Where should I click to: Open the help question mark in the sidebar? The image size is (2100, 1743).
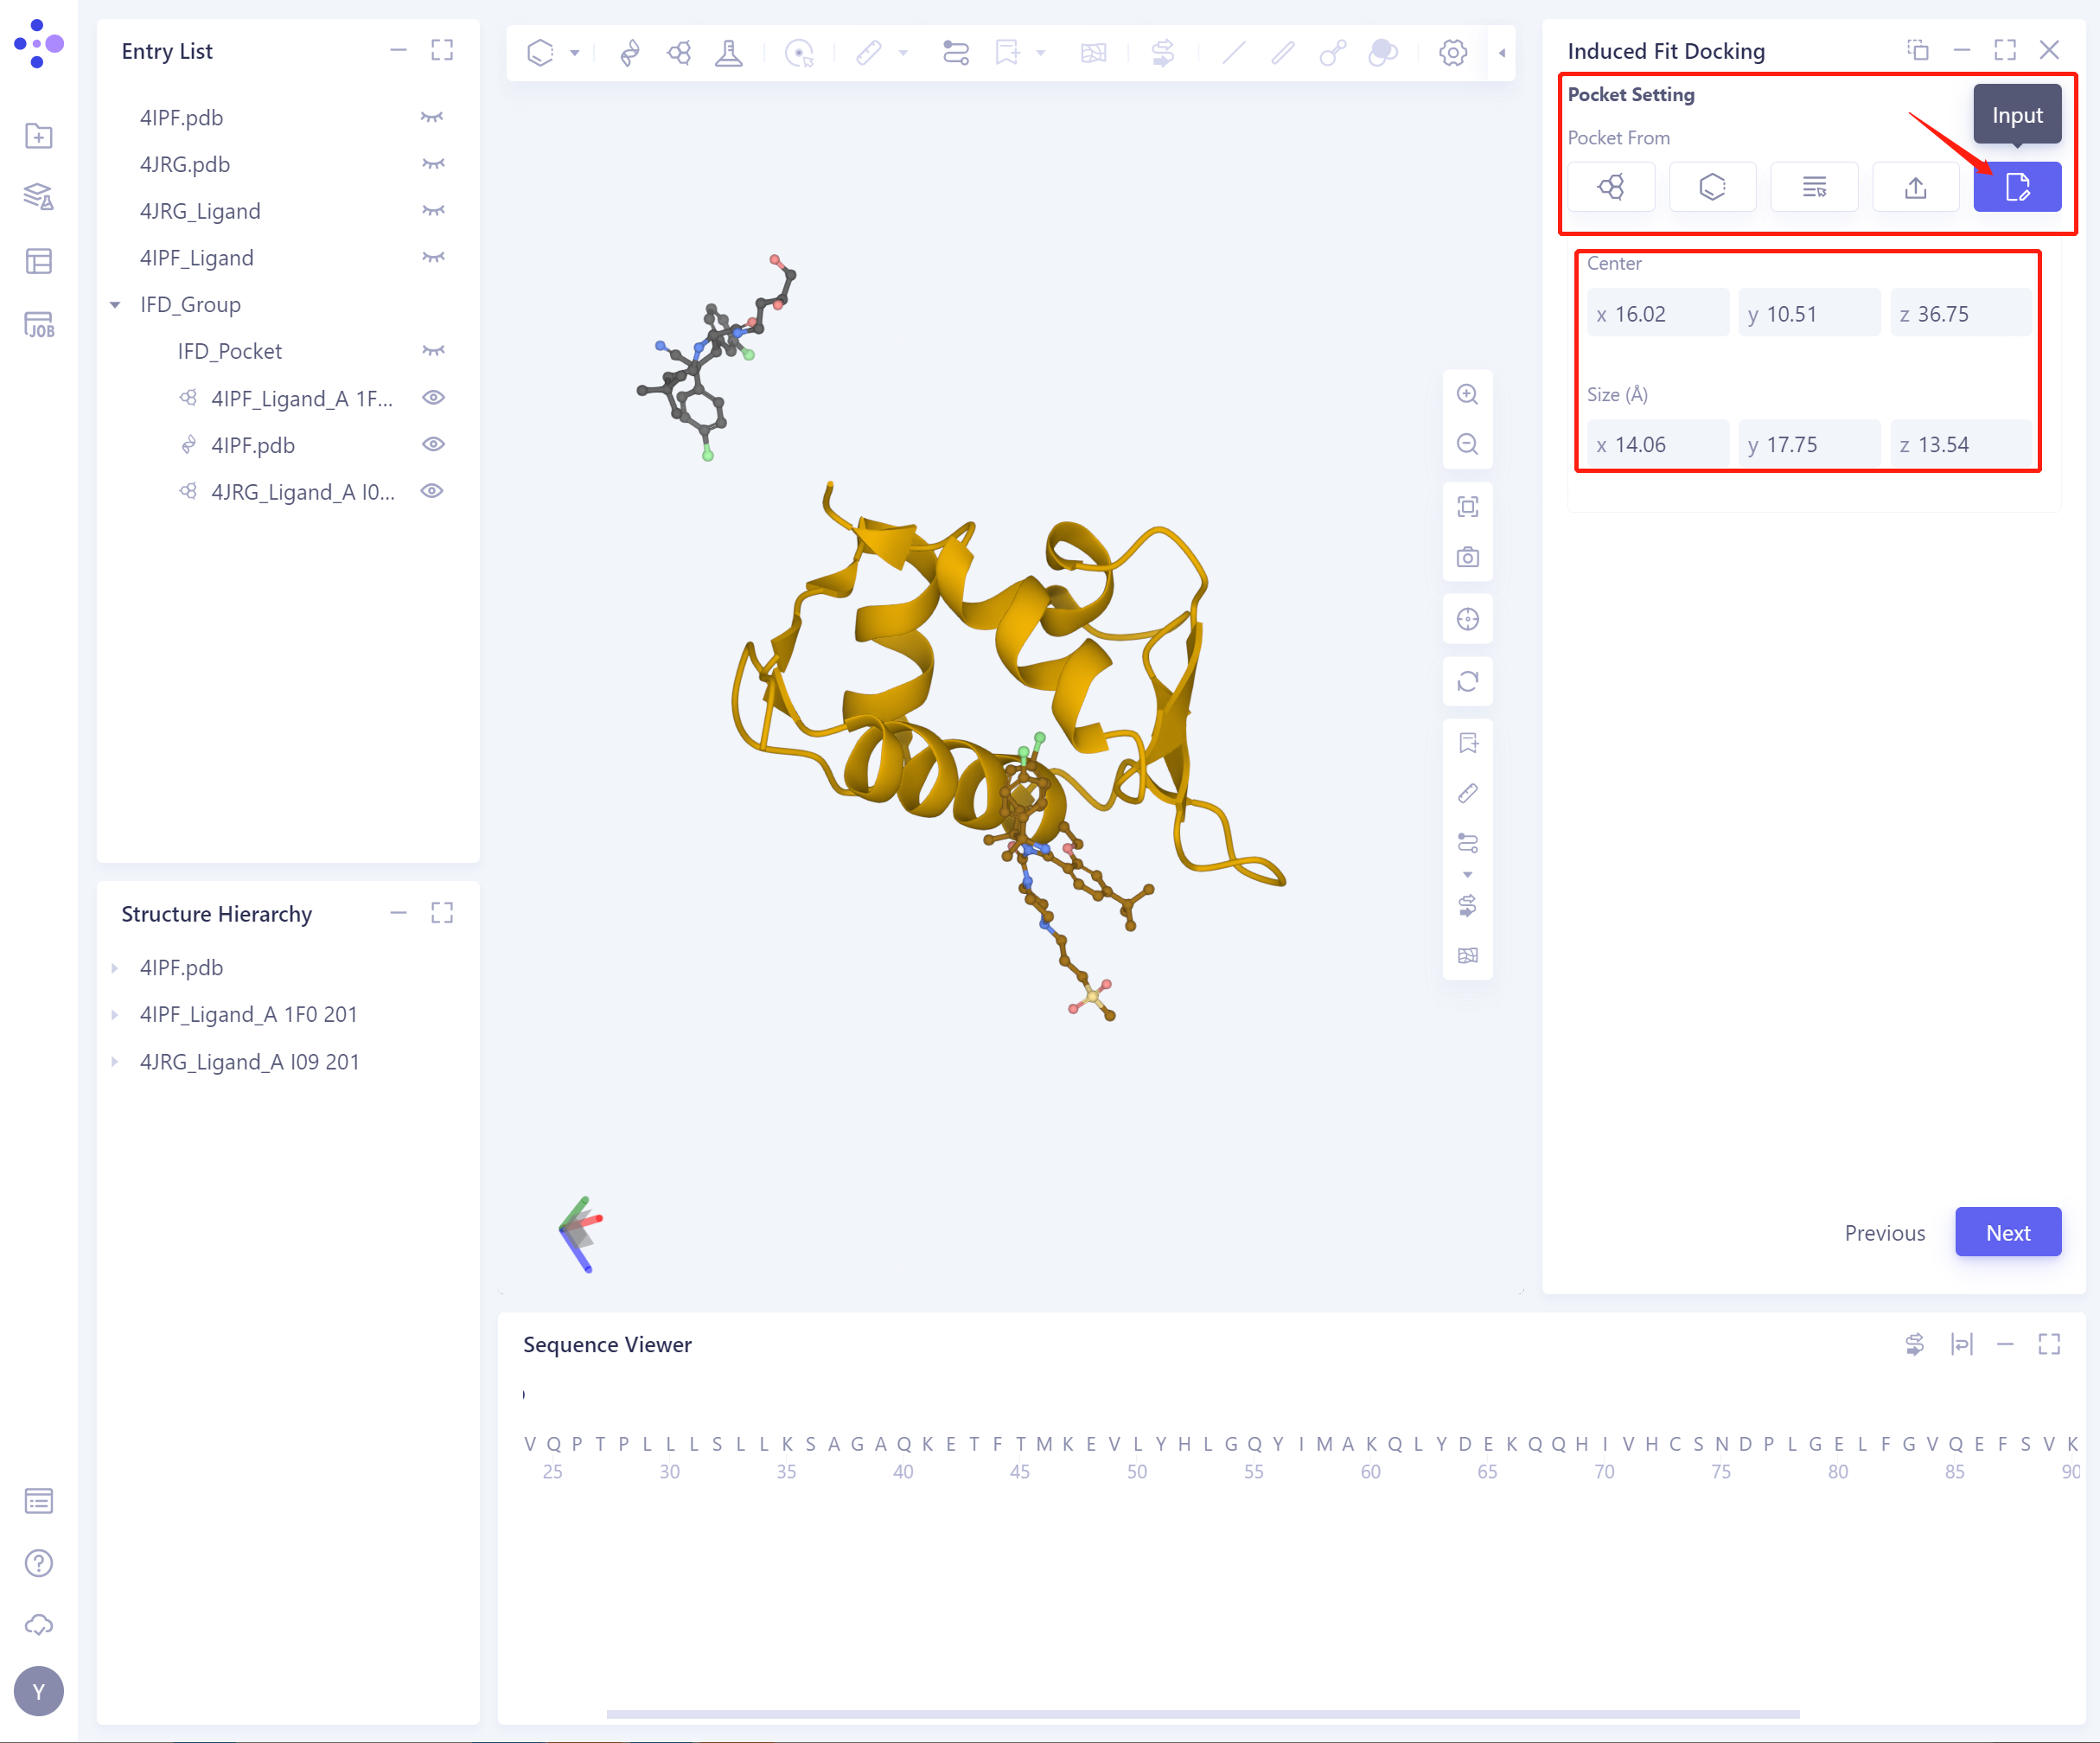pyautogui.click(x=38, y=1563)
